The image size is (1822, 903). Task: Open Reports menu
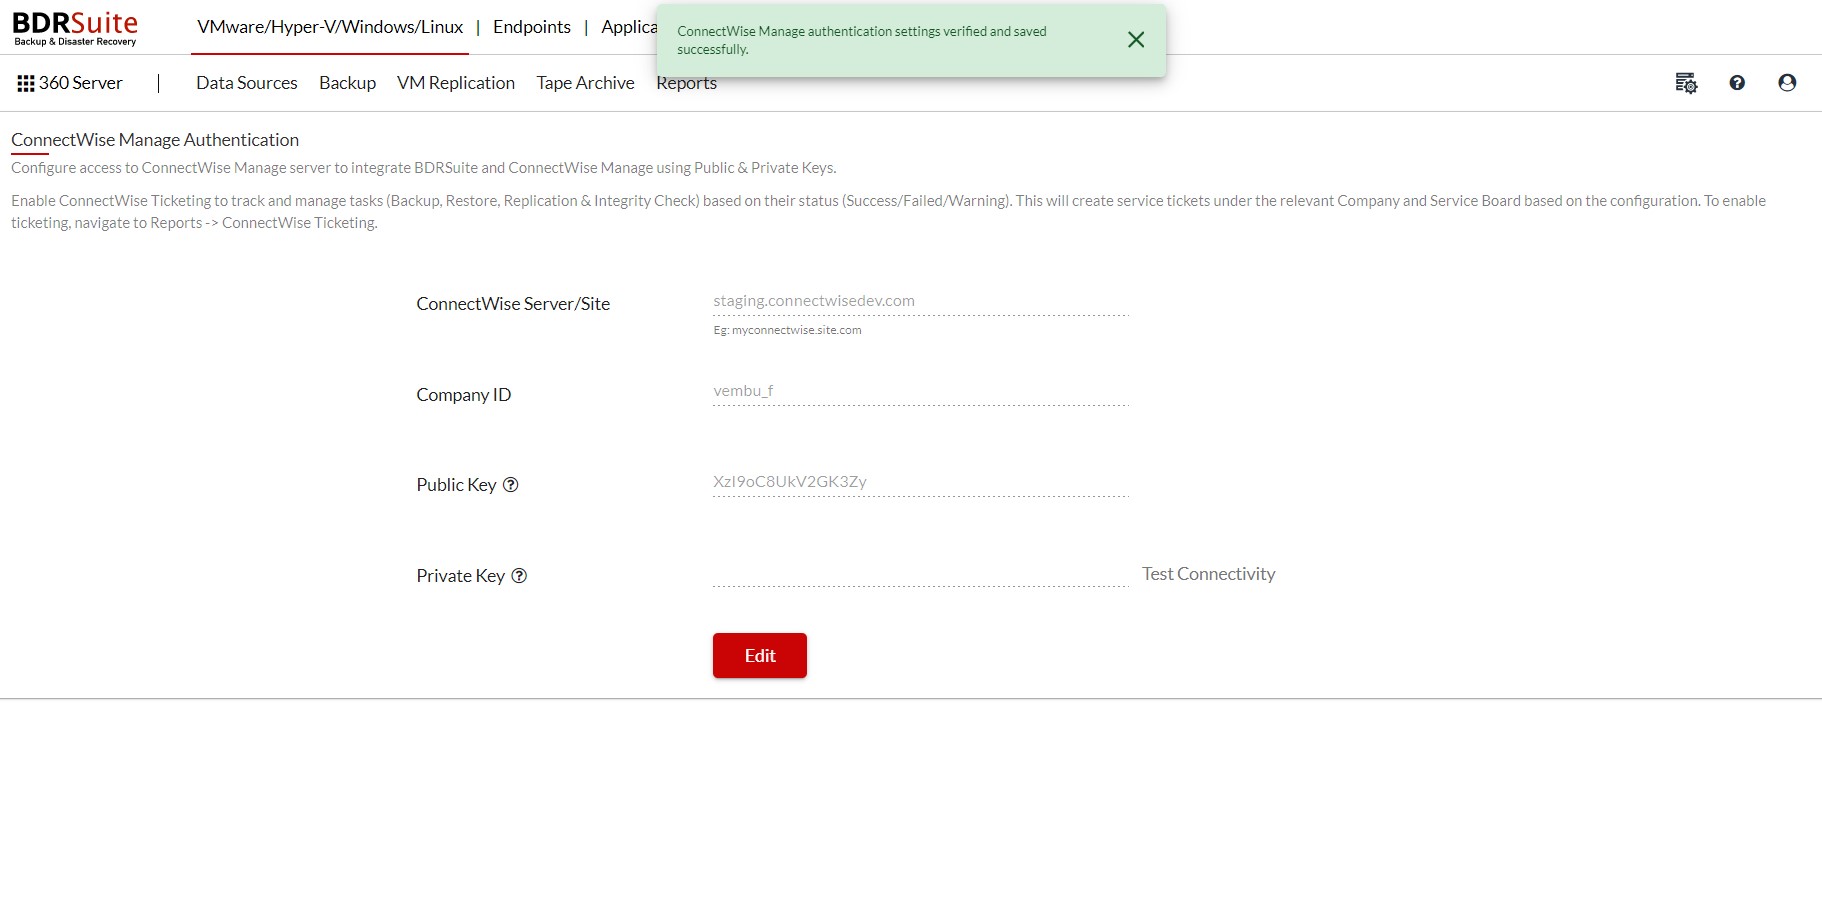click(686, 84)
